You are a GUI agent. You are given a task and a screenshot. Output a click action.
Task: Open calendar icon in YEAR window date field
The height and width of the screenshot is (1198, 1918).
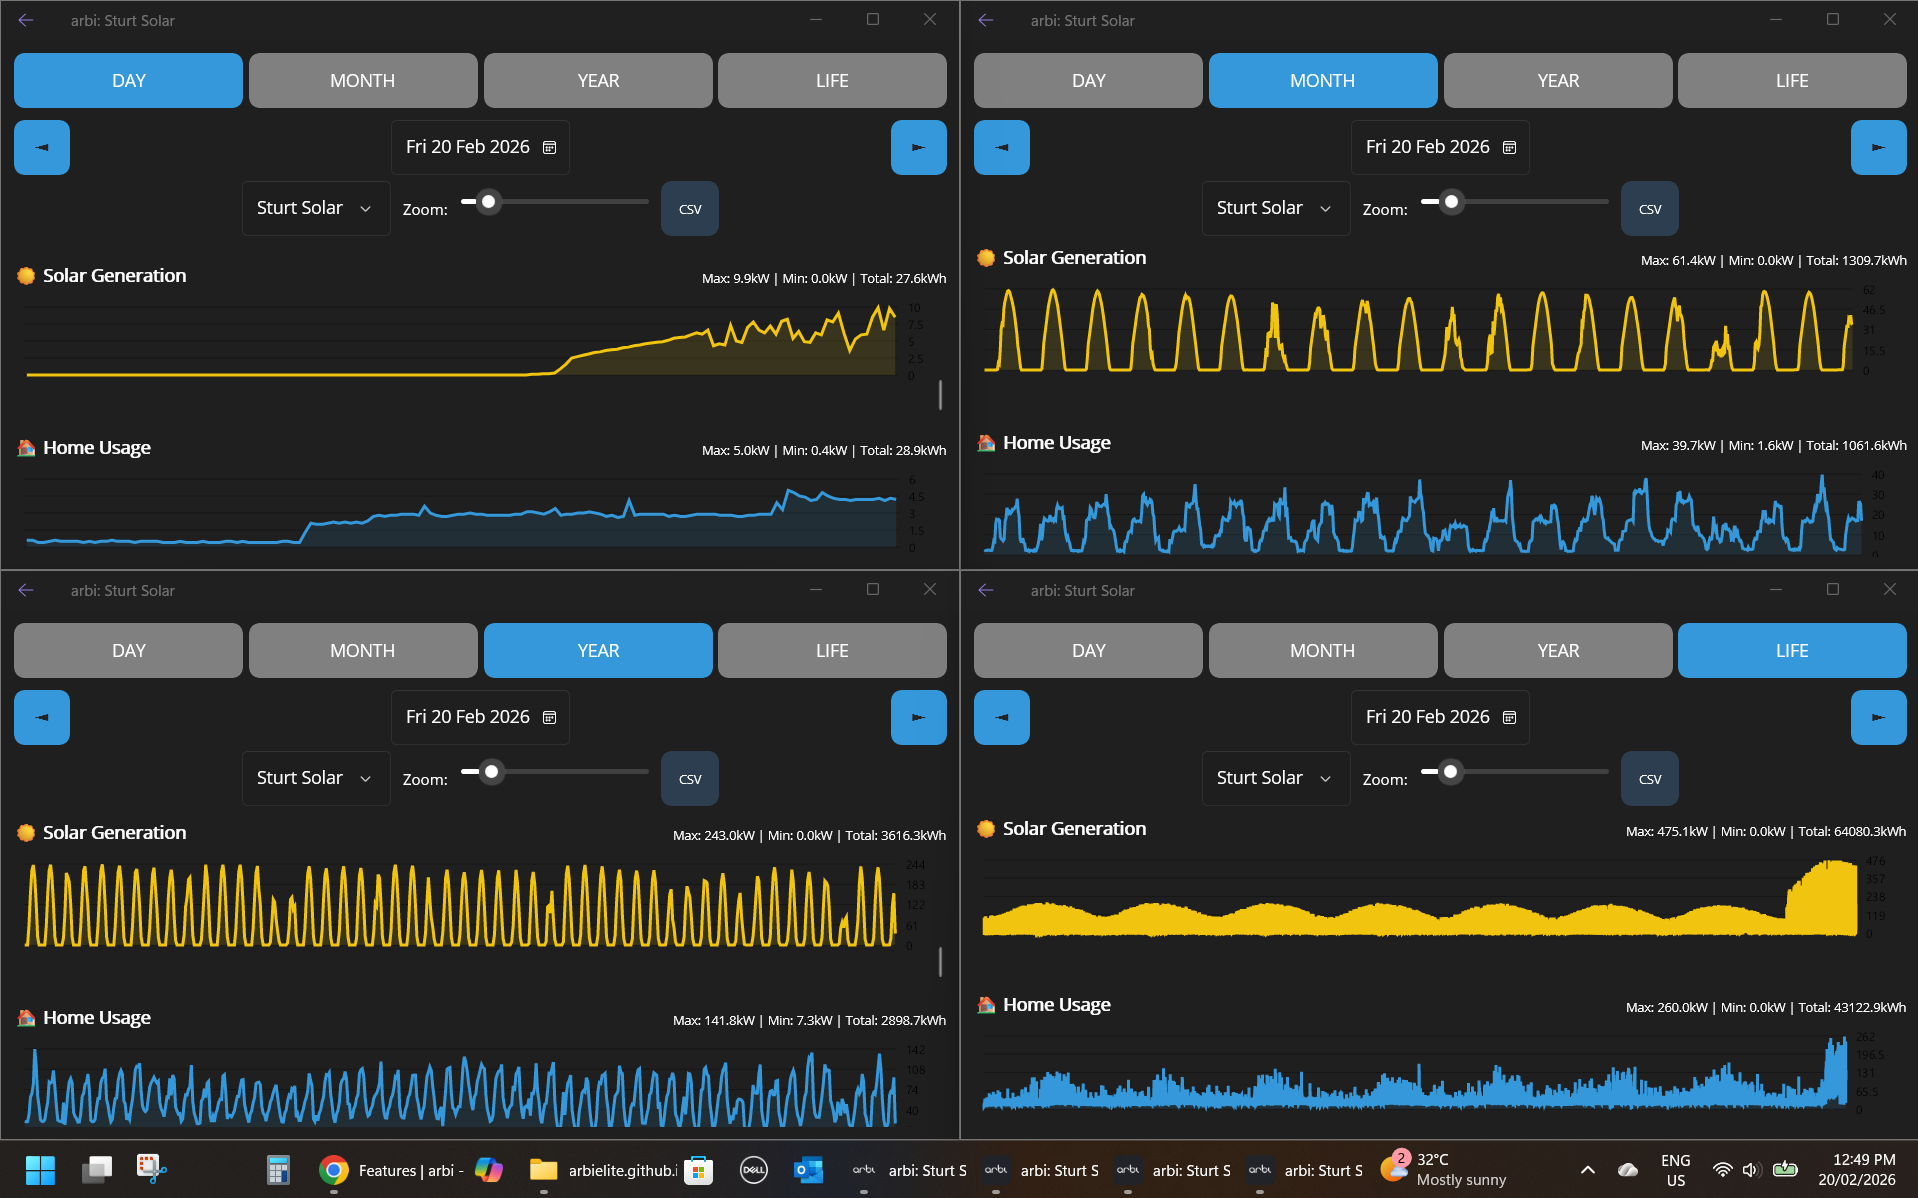pos(549,718)
